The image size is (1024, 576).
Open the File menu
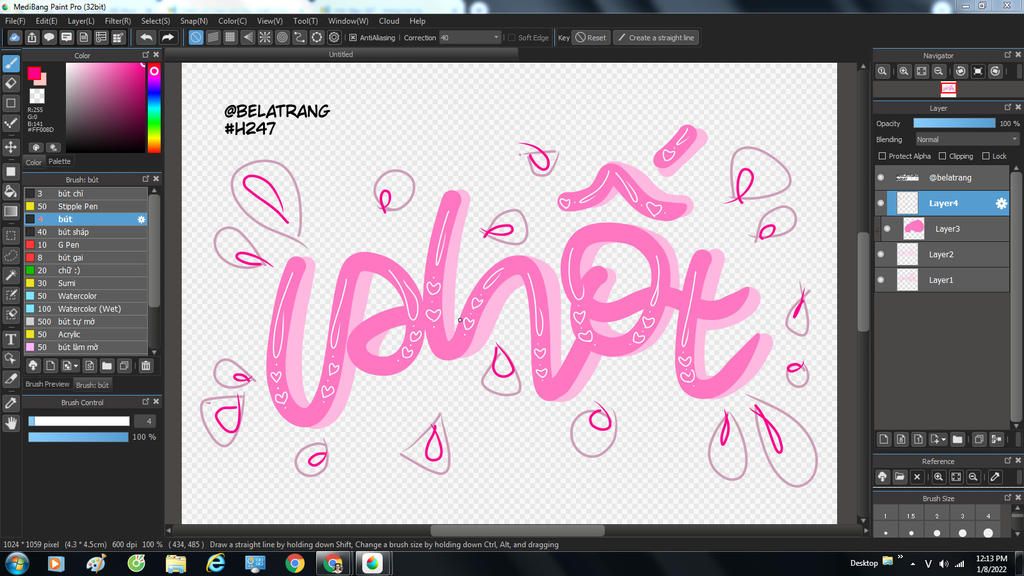point(15,21)
